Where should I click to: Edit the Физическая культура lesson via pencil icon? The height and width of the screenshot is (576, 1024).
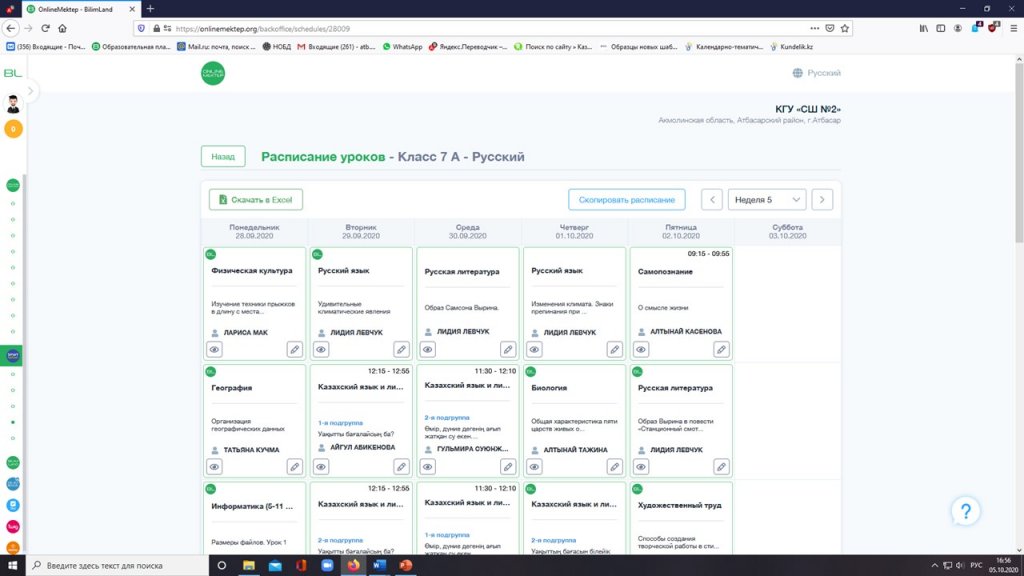tap(294, 349)
